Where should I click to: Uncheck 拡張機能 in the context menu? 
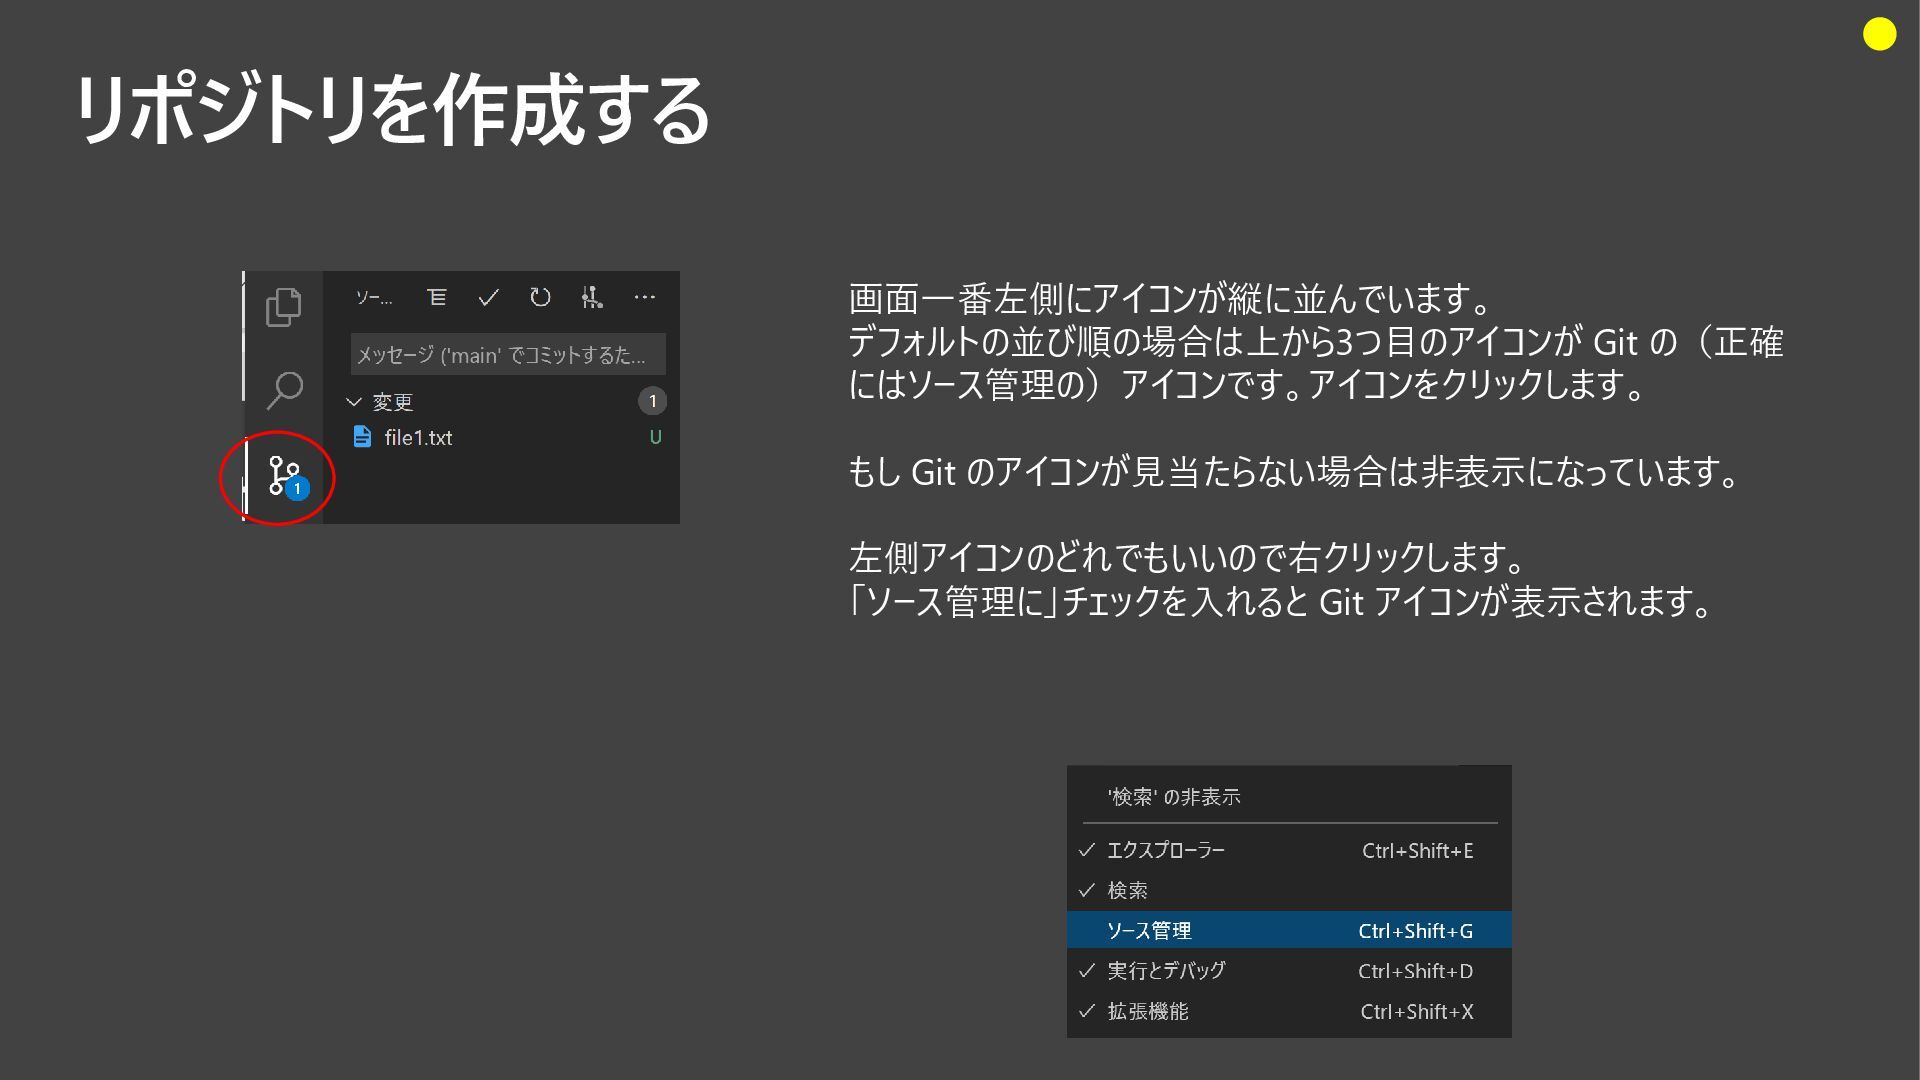[1147, 1011]
